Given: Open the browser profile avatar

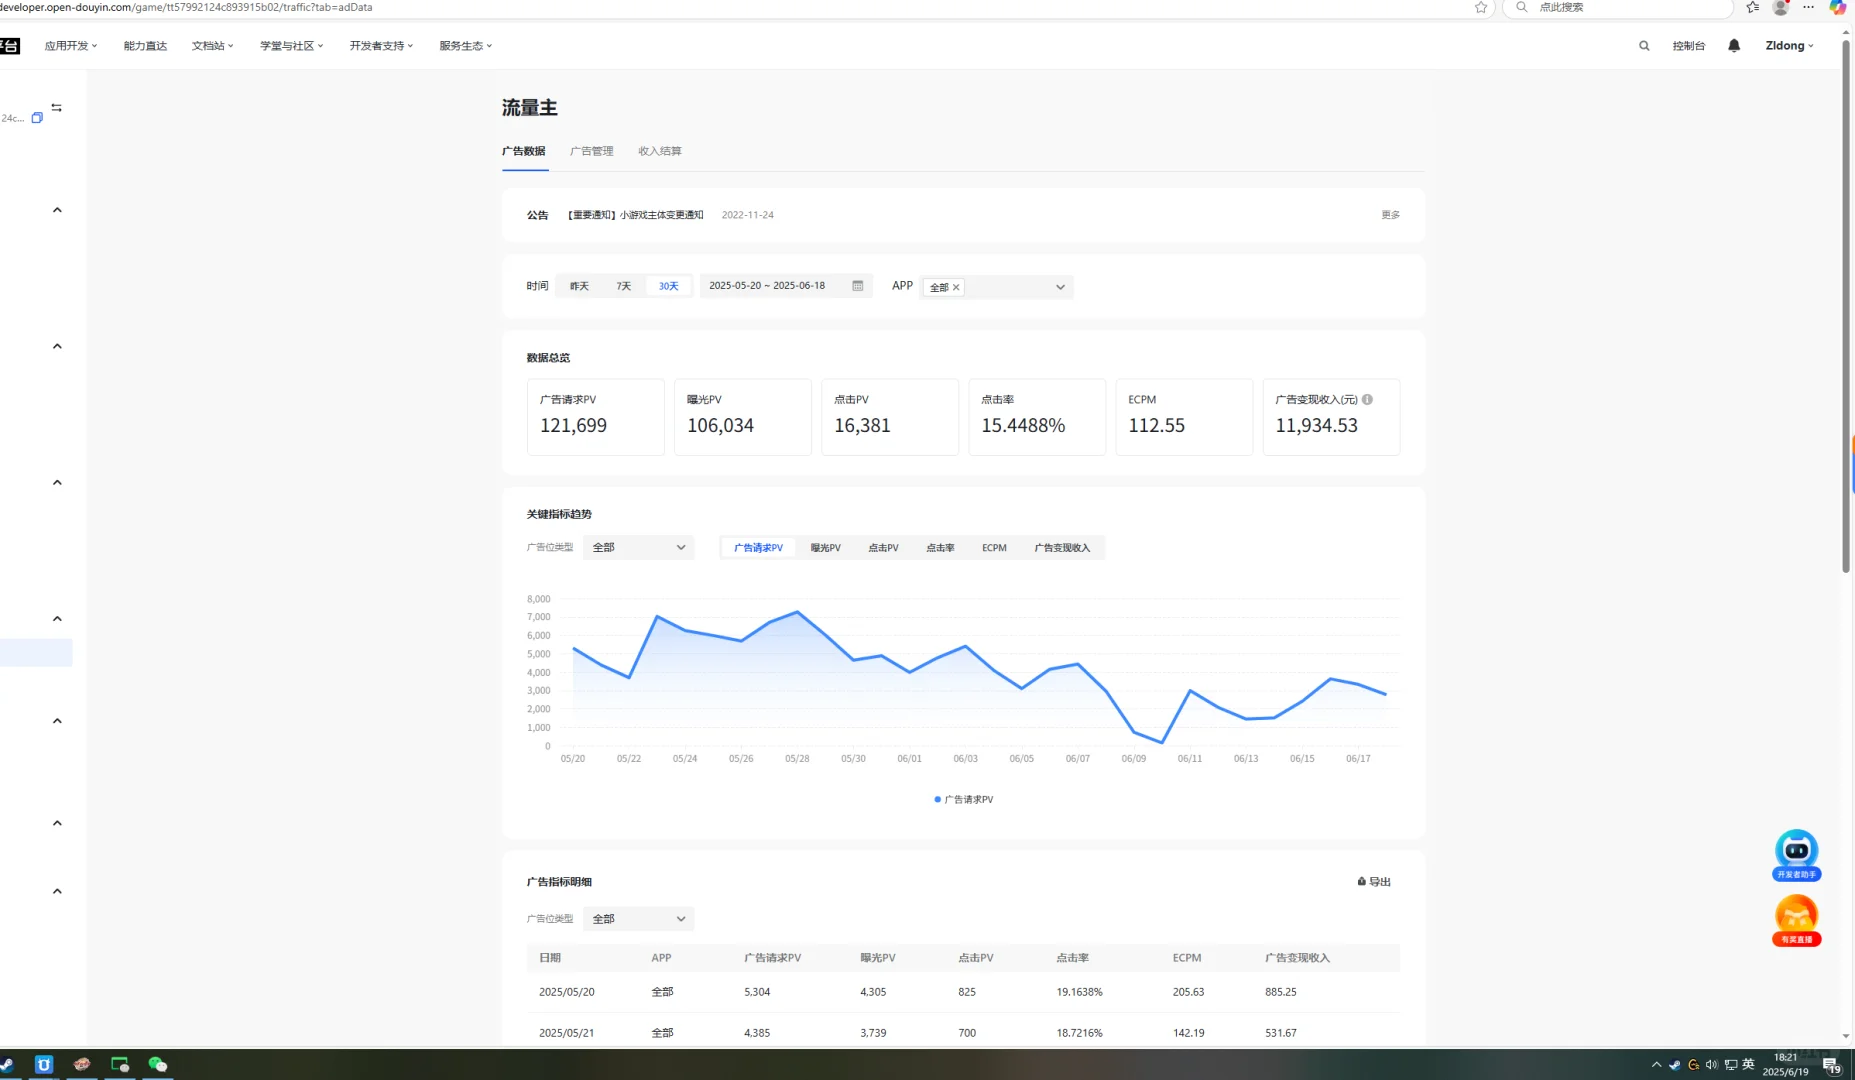Looking at the screenshot, I should 1780,7.
